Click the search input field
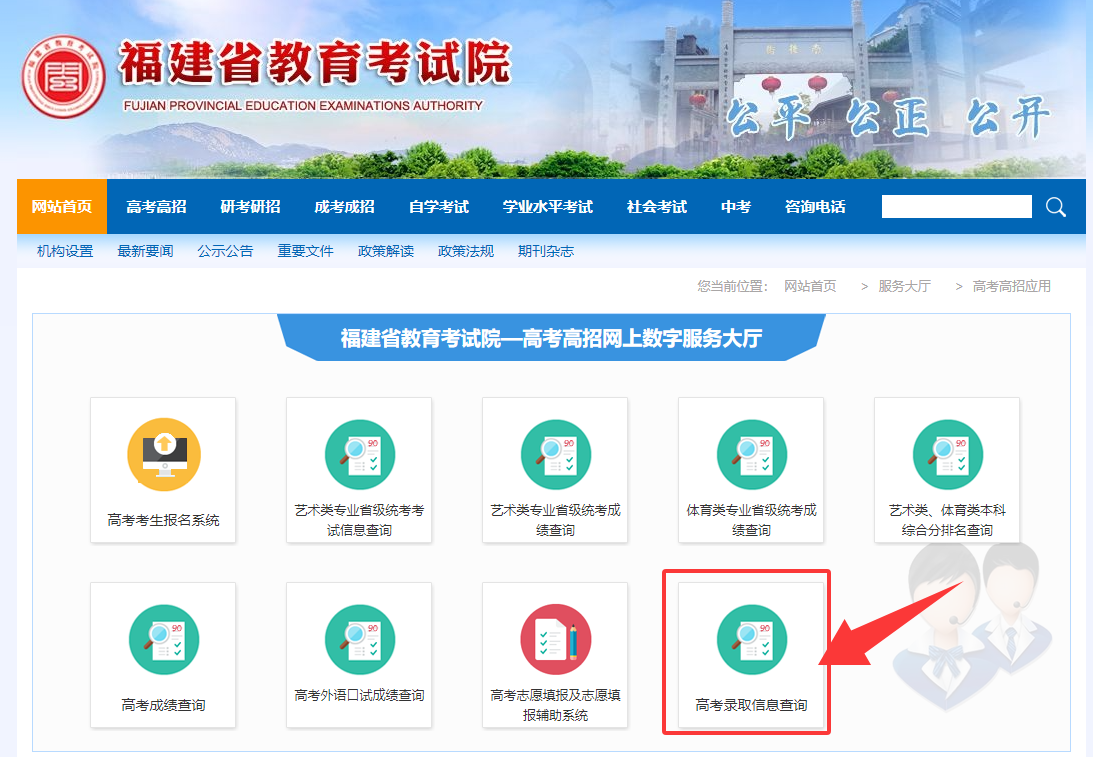This screenshot has height=757, width=1093. coord(956,206)
